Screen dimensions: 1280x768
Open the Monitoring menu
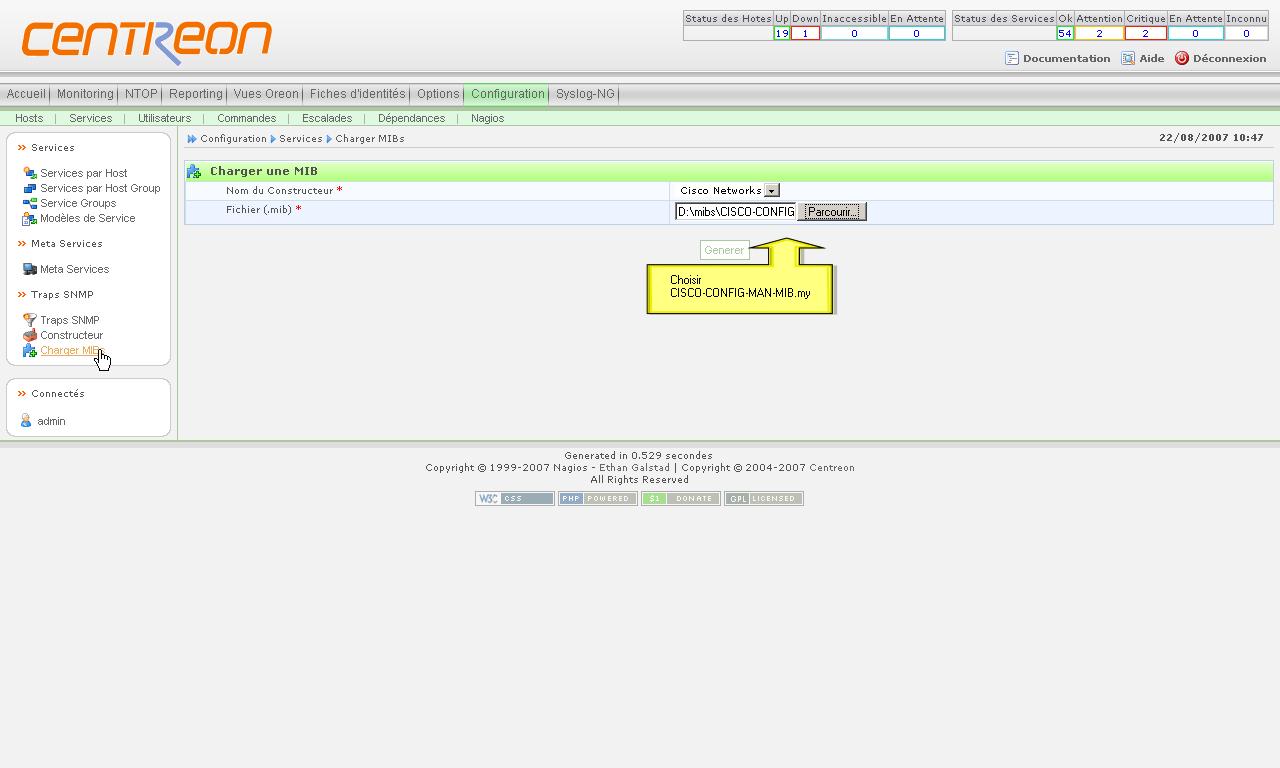click(x=85, y=94)
